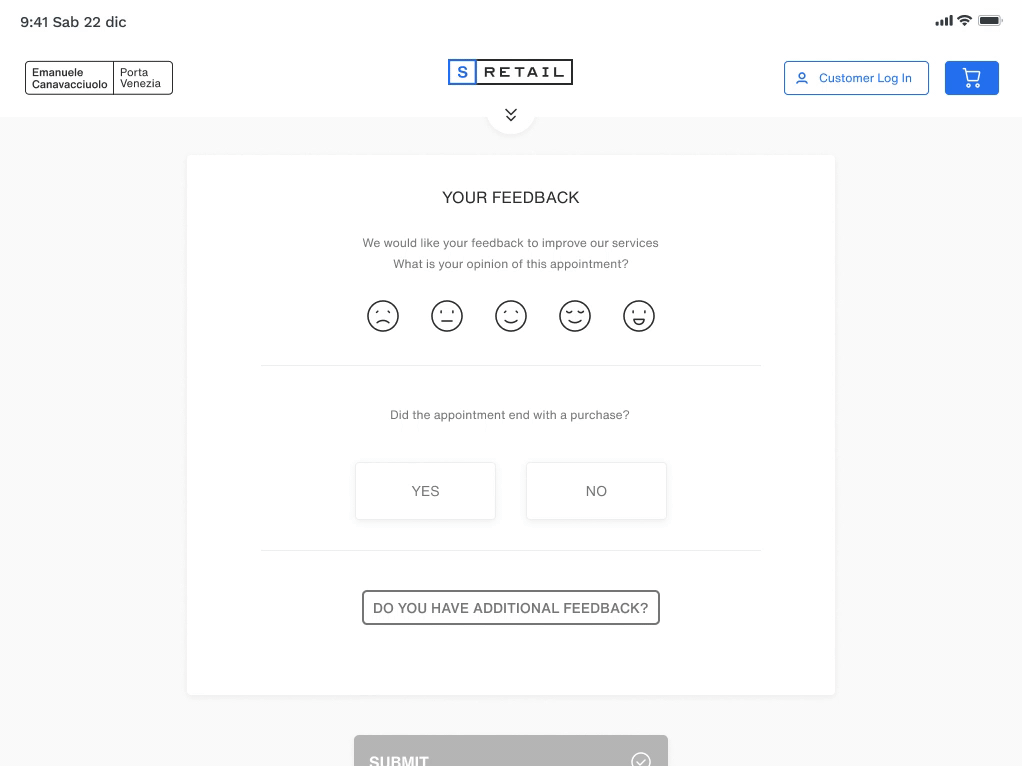The image size is (1022, 766).
Task: Tap the Wi-Fi status icon
Action: 964,21
